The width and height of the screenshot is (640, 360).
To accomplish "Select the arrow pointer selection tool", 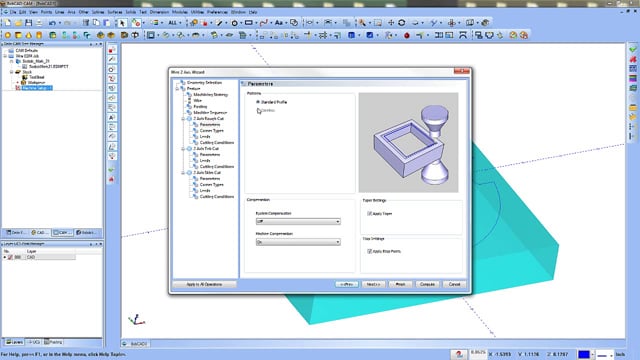I will (122, 23).
